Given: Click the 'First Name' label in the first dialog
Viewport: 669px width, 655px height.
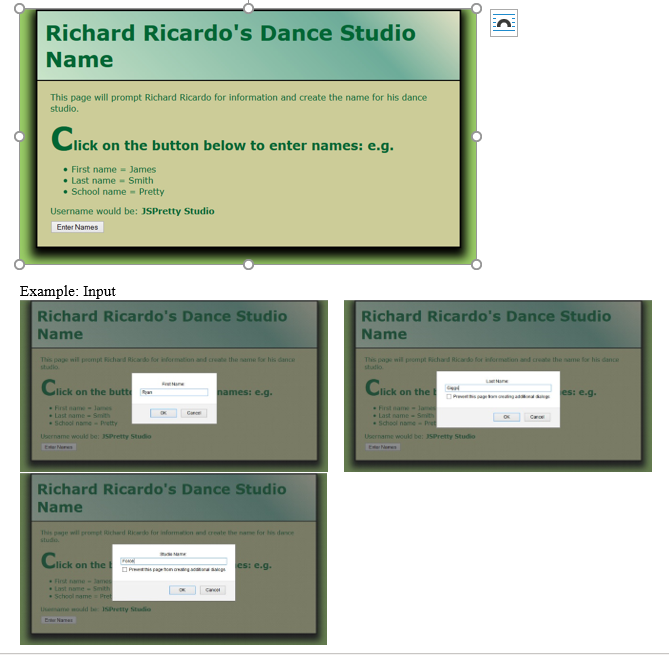Looking at the screenshot, I should (173, 384).
